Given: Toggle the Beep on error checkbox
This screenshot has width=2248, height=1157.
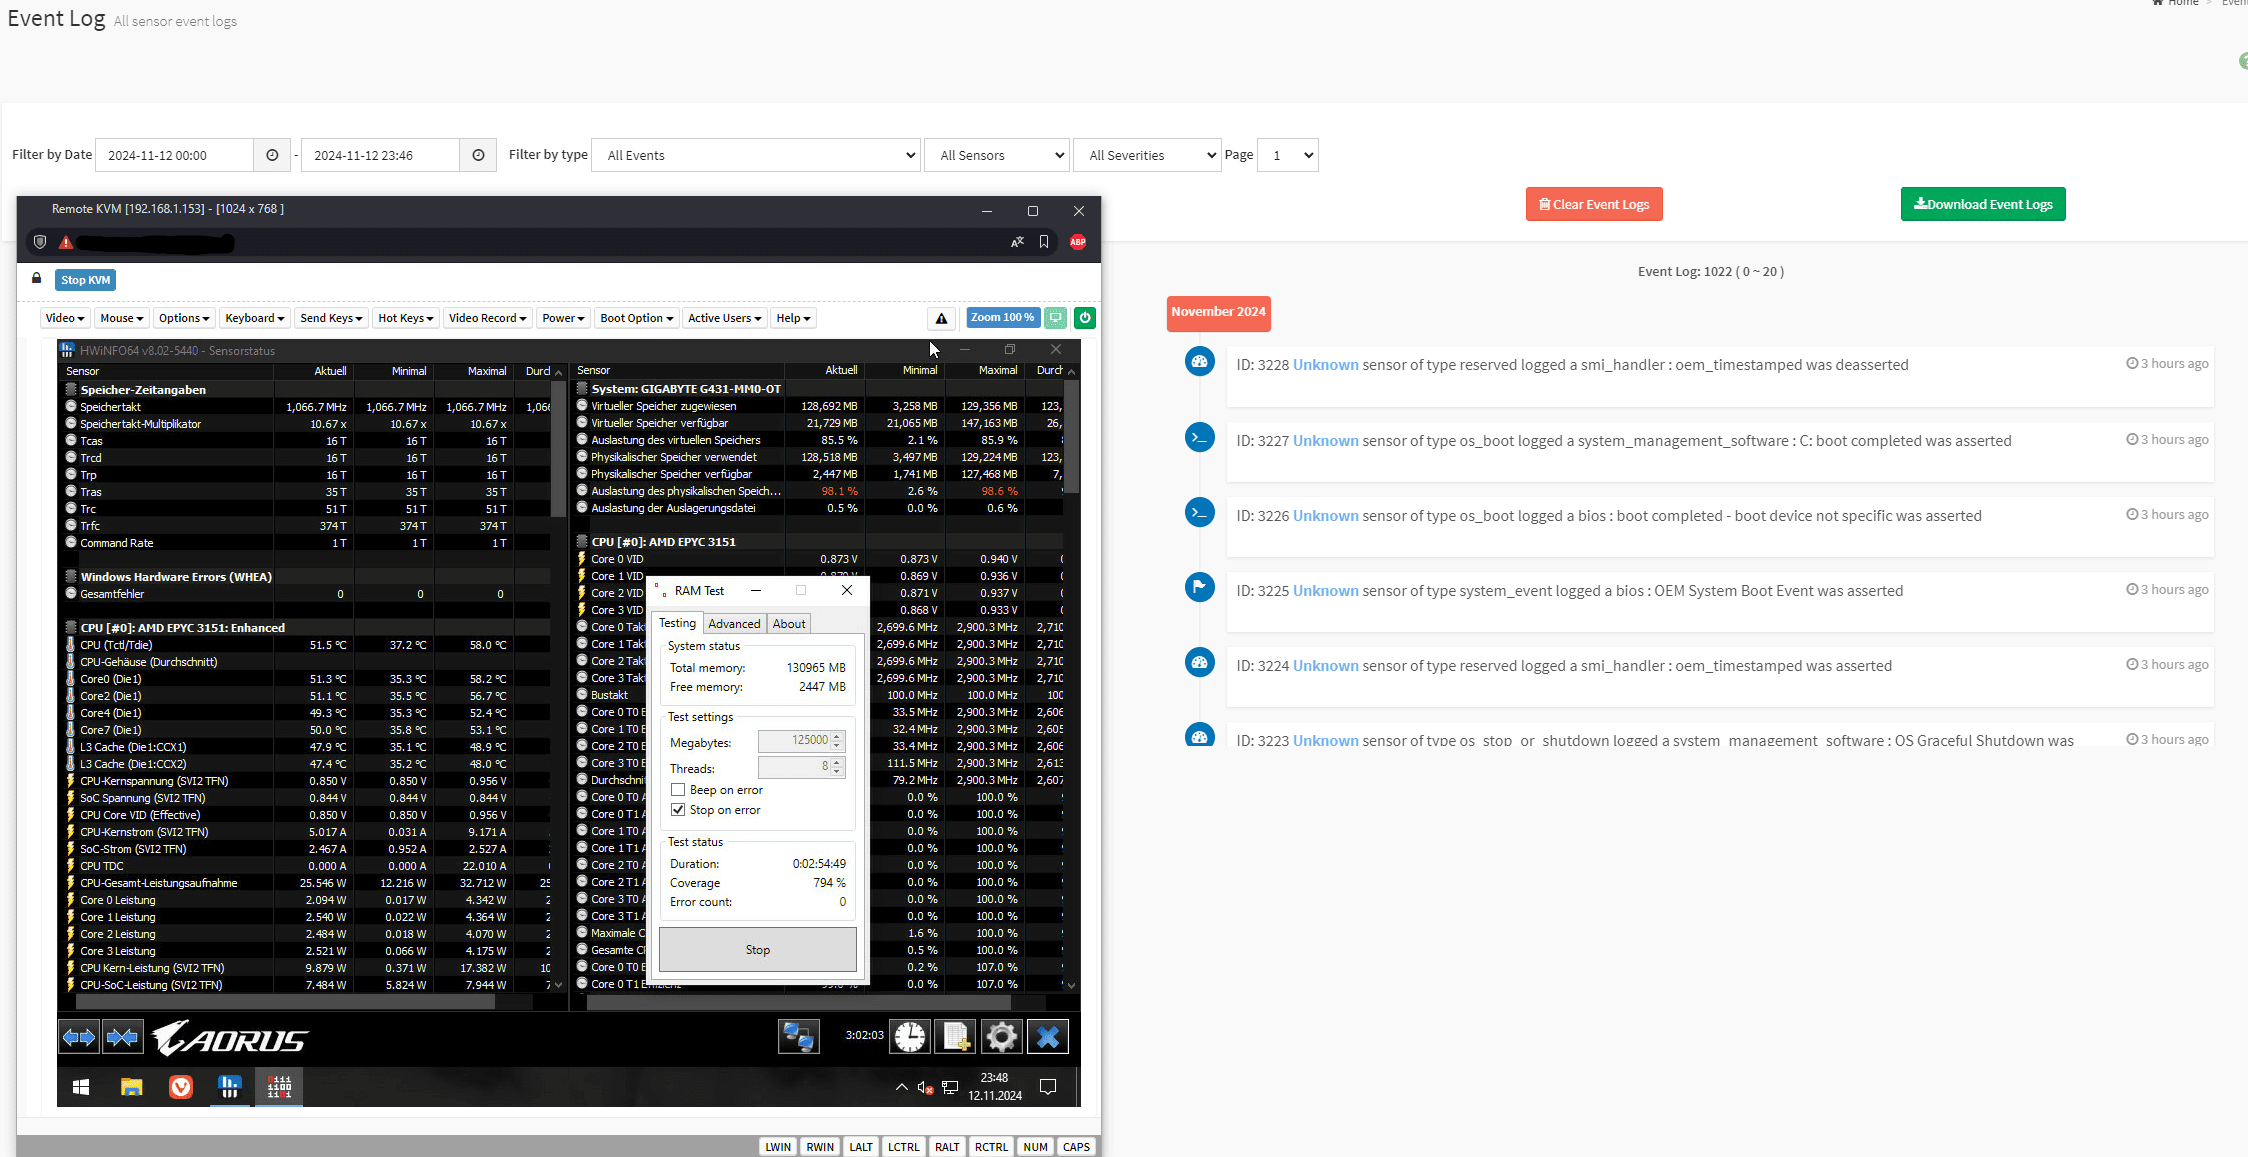Looking at the screenshot, I should 678,790.
